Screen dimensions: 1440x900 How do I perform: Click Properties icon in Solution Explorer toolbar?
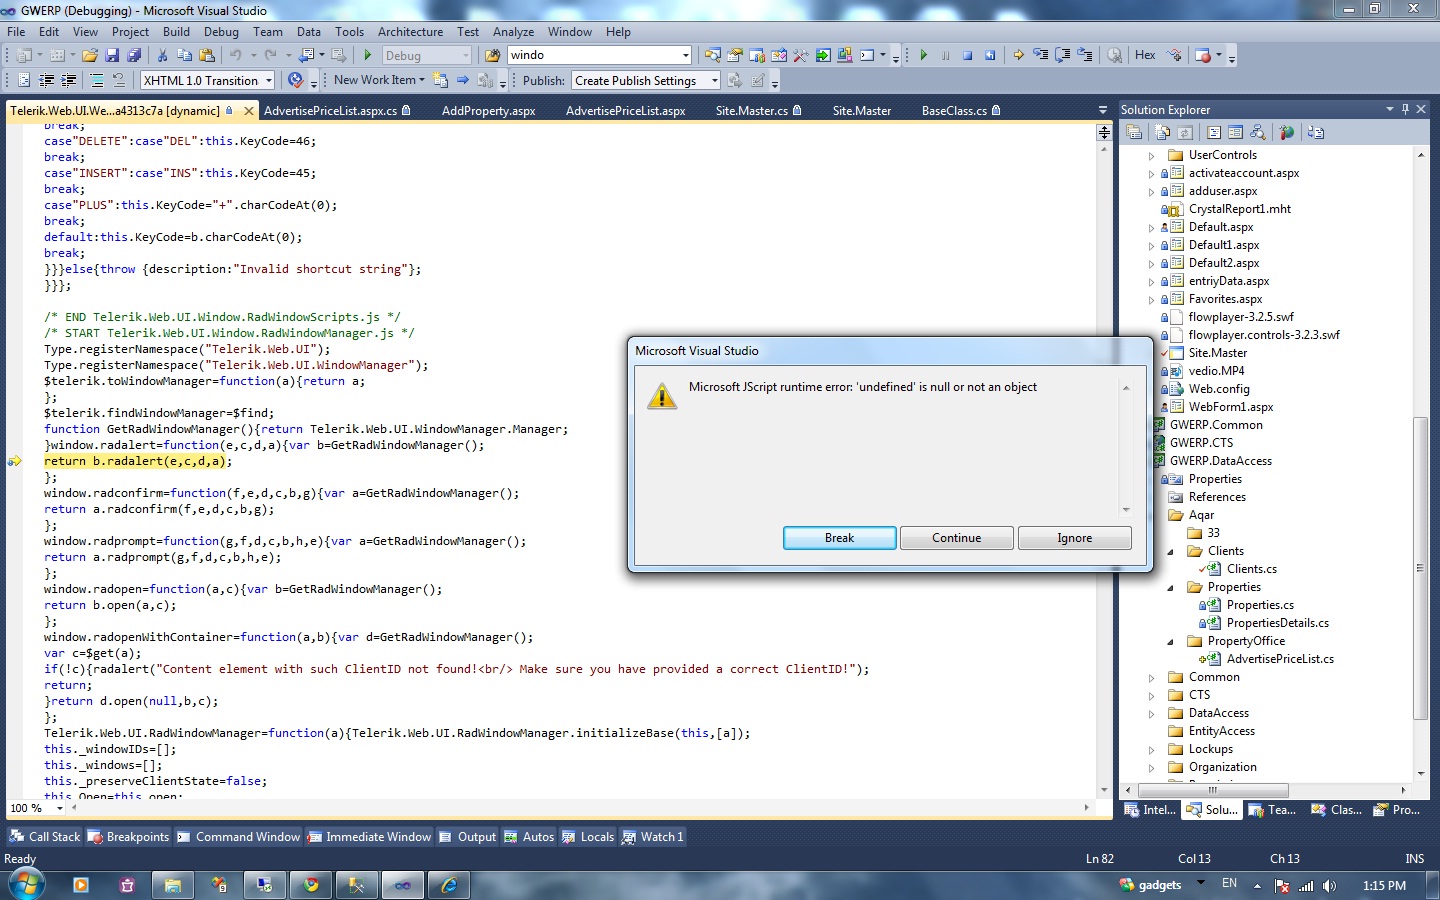[x=1134, y=132]
